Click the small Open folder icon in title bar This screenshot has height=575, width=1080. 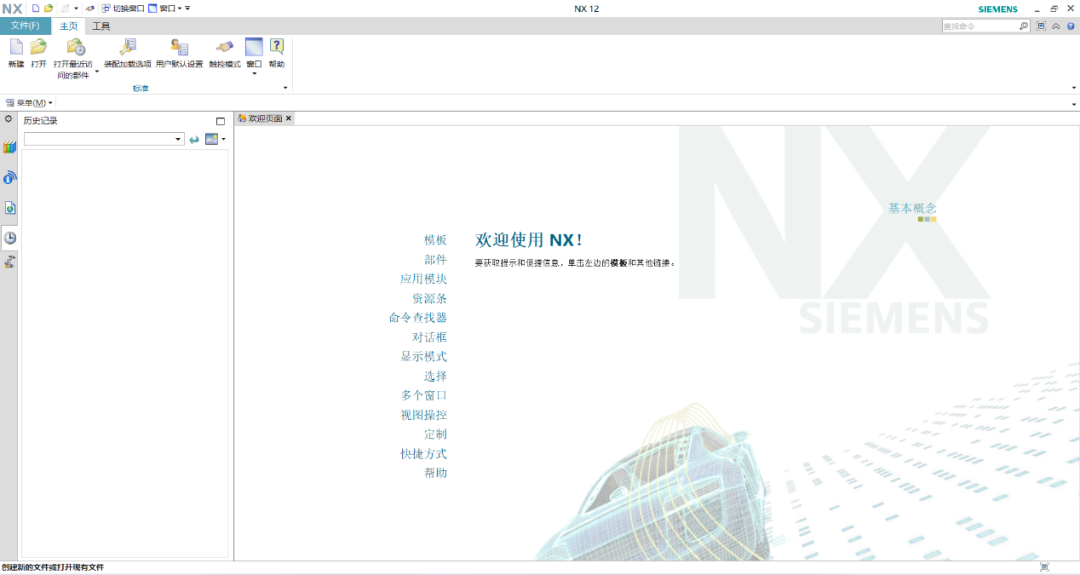click(48, 8)
